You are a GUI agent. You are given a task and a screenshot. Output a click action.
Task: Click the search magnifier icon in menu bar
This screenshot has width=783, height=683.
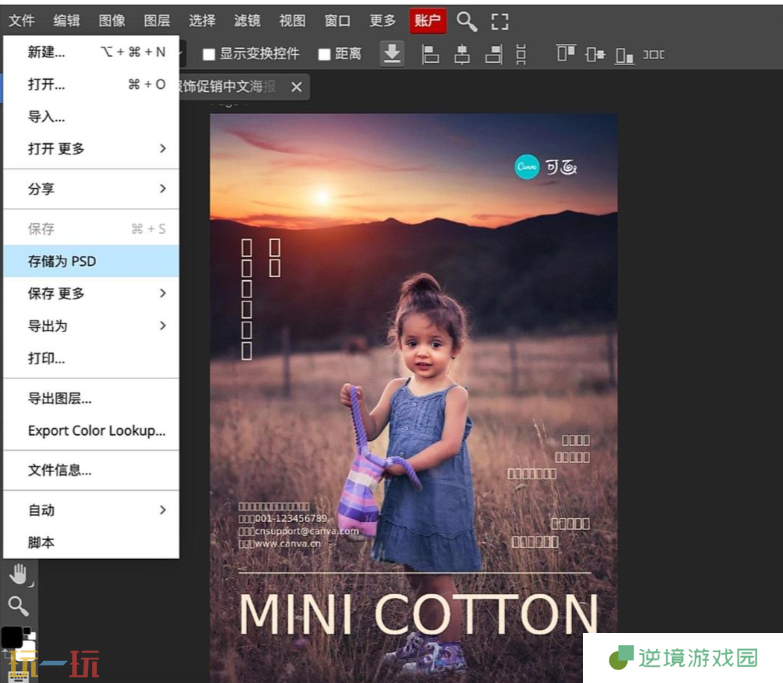[x=467, y=21]
